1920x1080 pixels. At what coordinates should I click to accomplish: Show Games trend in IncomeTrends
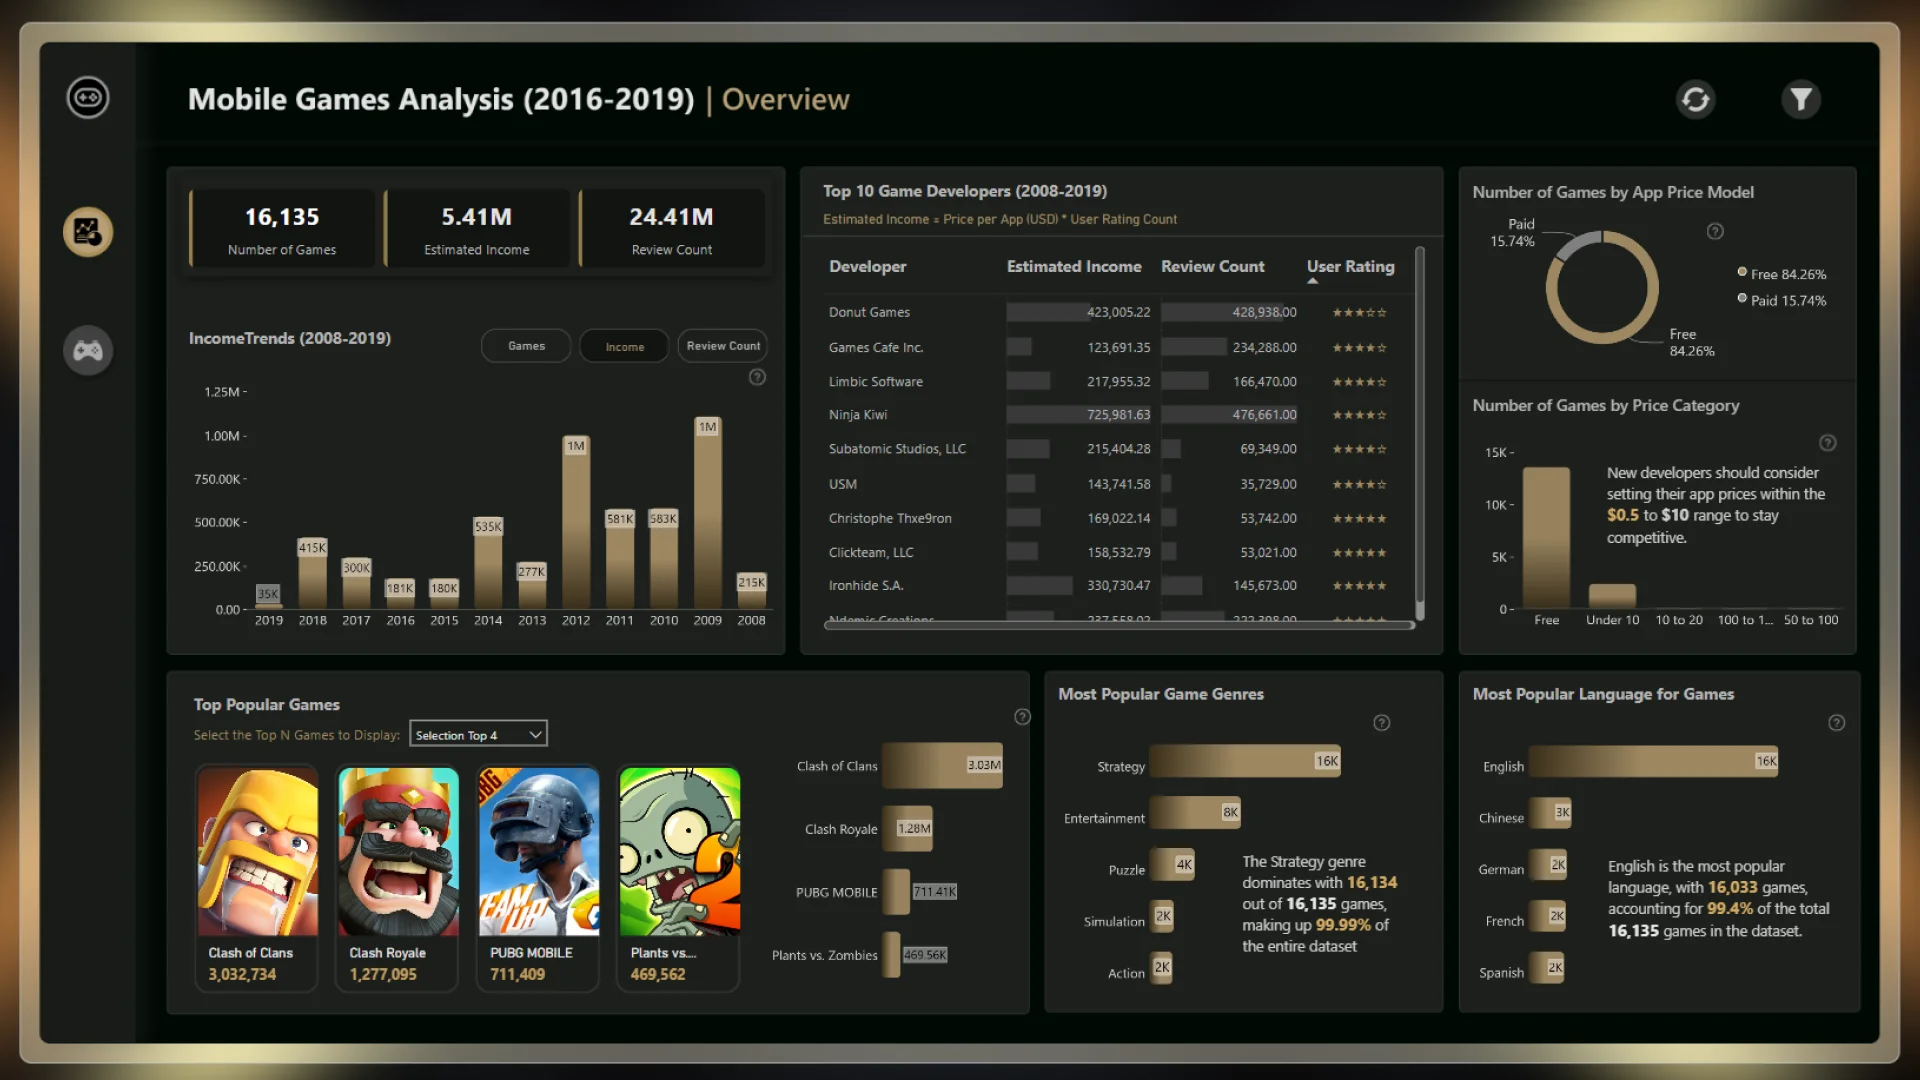pyautogui.click(x=526, y=346)
